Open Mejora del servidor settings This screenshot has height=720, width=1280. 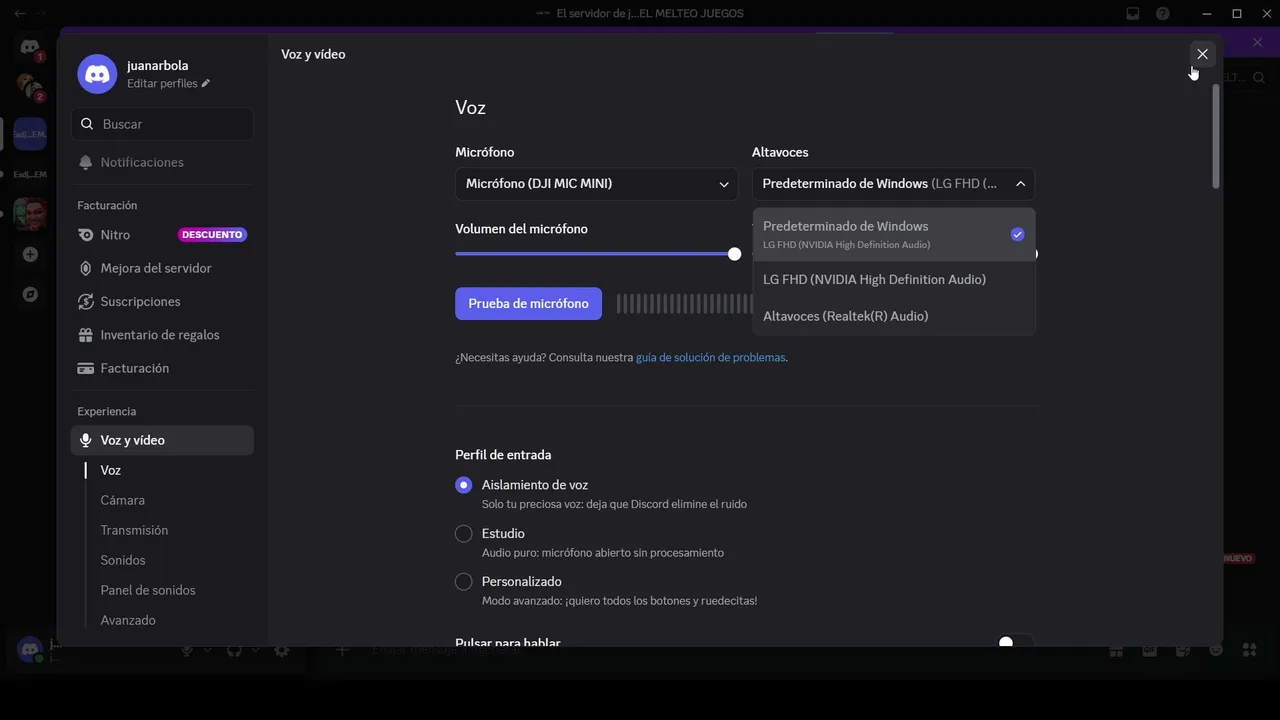pyautogui.click(x=162, y=268)
